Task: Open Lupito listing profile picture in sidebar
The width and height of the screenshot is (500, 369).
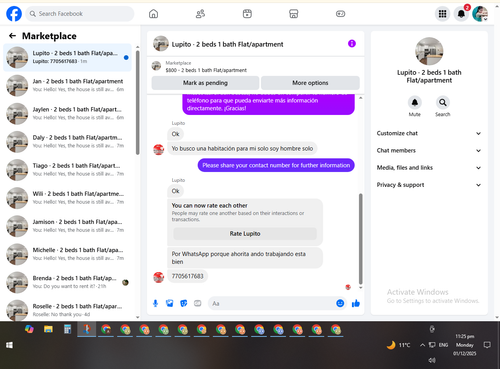Action: click(x=429, y=51)
